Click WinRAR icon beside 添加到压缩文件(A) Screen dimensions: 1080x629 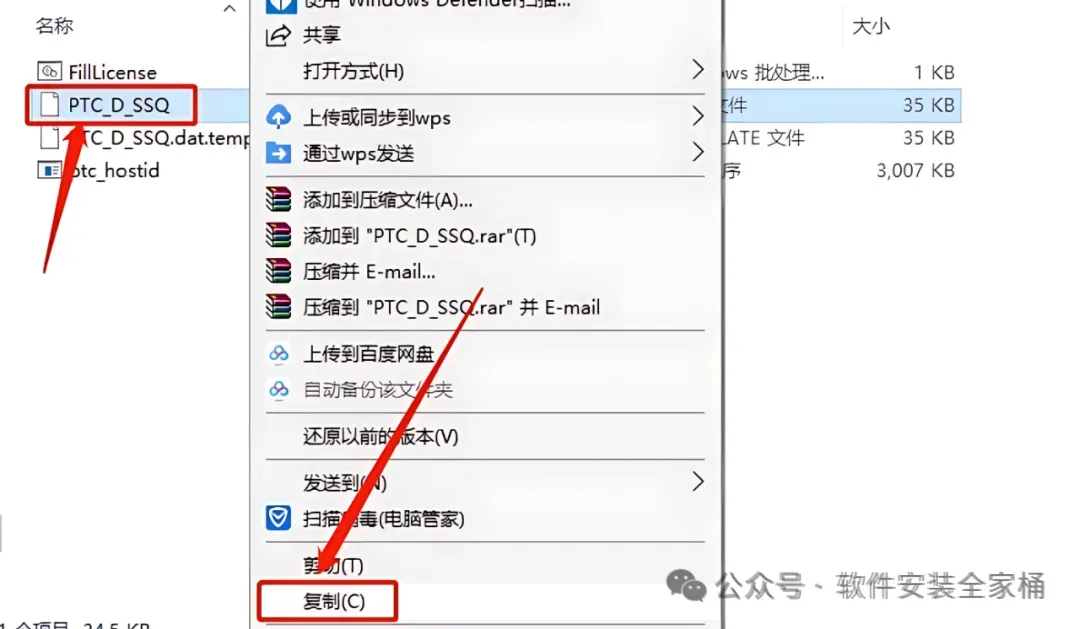[x=278, y=199]
